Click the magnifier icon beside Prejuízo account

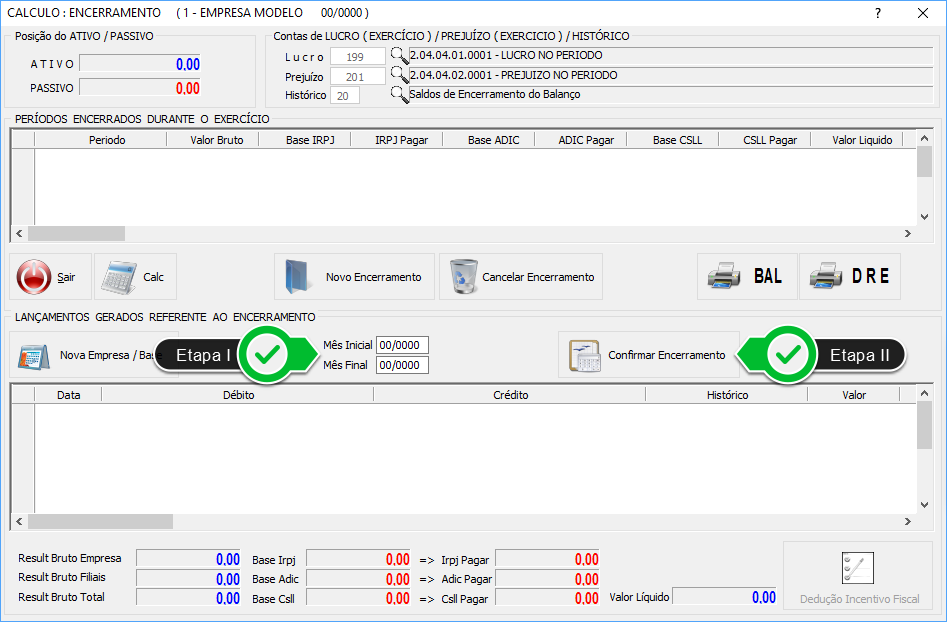(x=399, y=75)
